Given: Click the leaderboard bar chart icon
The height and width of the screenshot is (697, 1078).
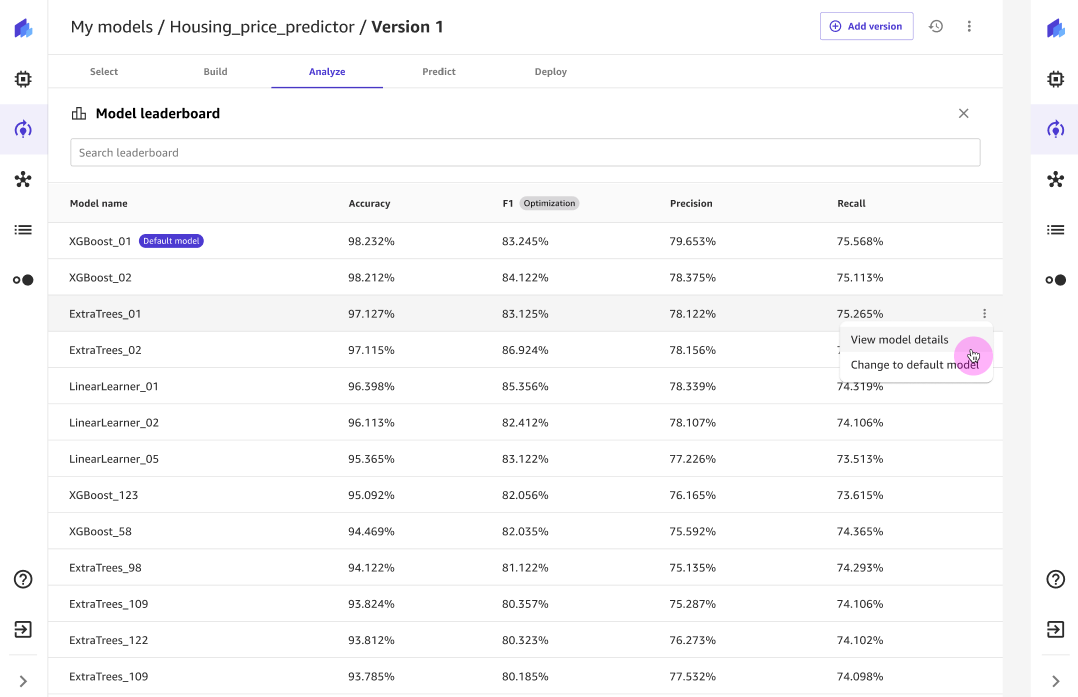Looking at the screenshot, I should point(79,113).
